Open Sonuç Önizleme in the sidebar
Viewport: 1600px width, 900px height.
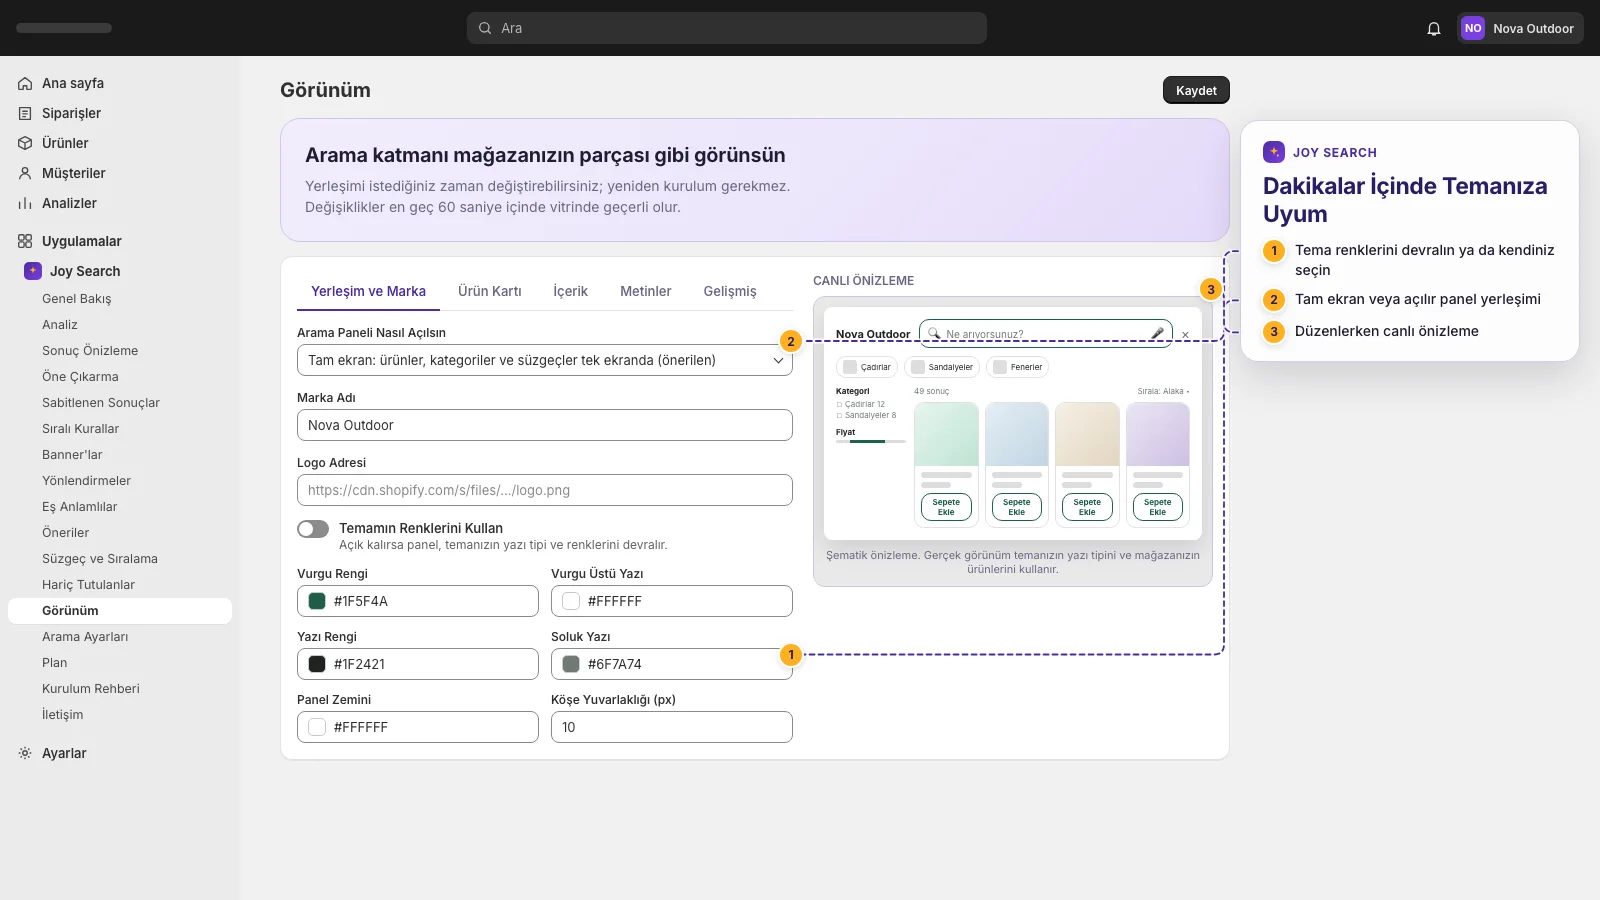[x=90, y=351]
